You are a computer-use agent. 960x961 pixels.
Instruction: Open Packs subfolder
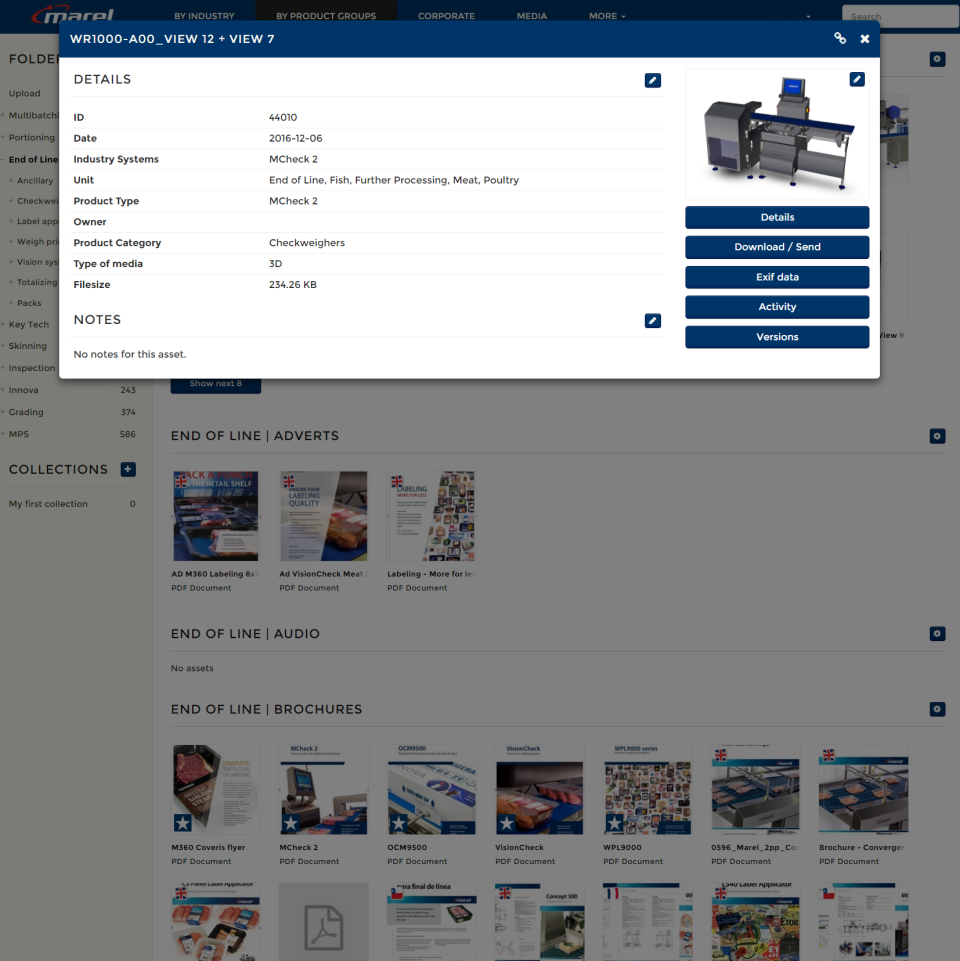click(x=29, y=303)
